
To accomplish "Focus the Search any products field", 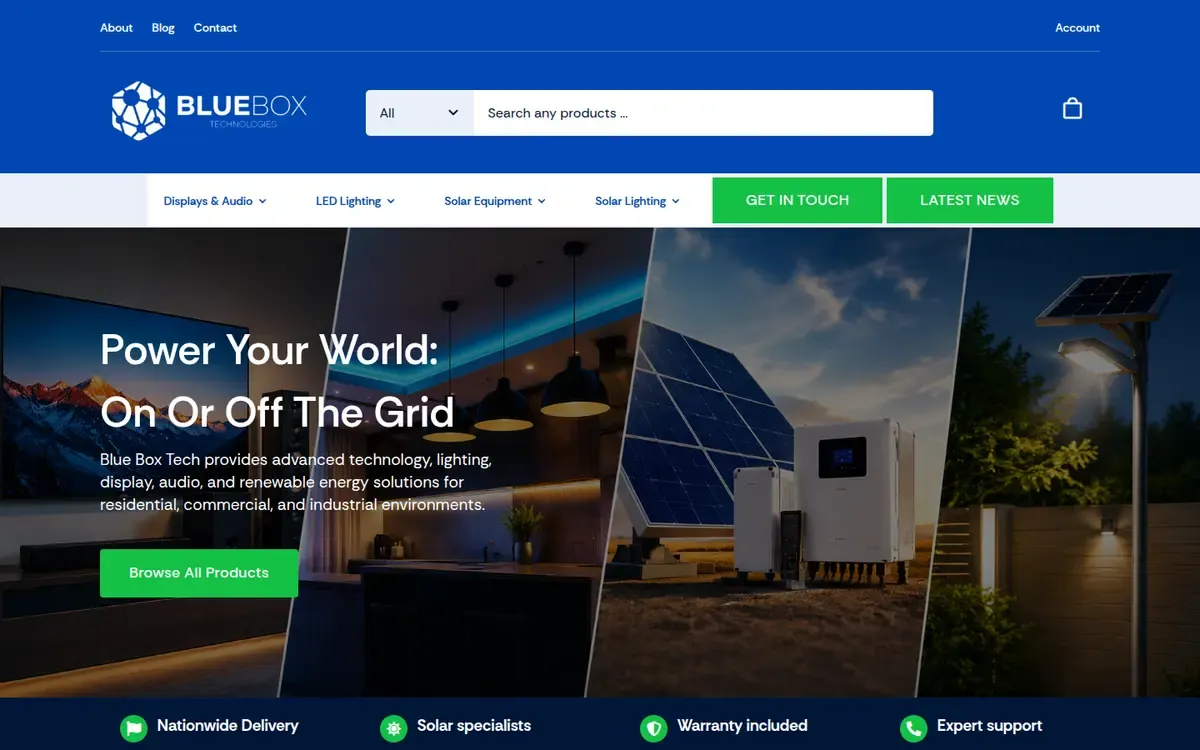I will (x=703, y=113).
